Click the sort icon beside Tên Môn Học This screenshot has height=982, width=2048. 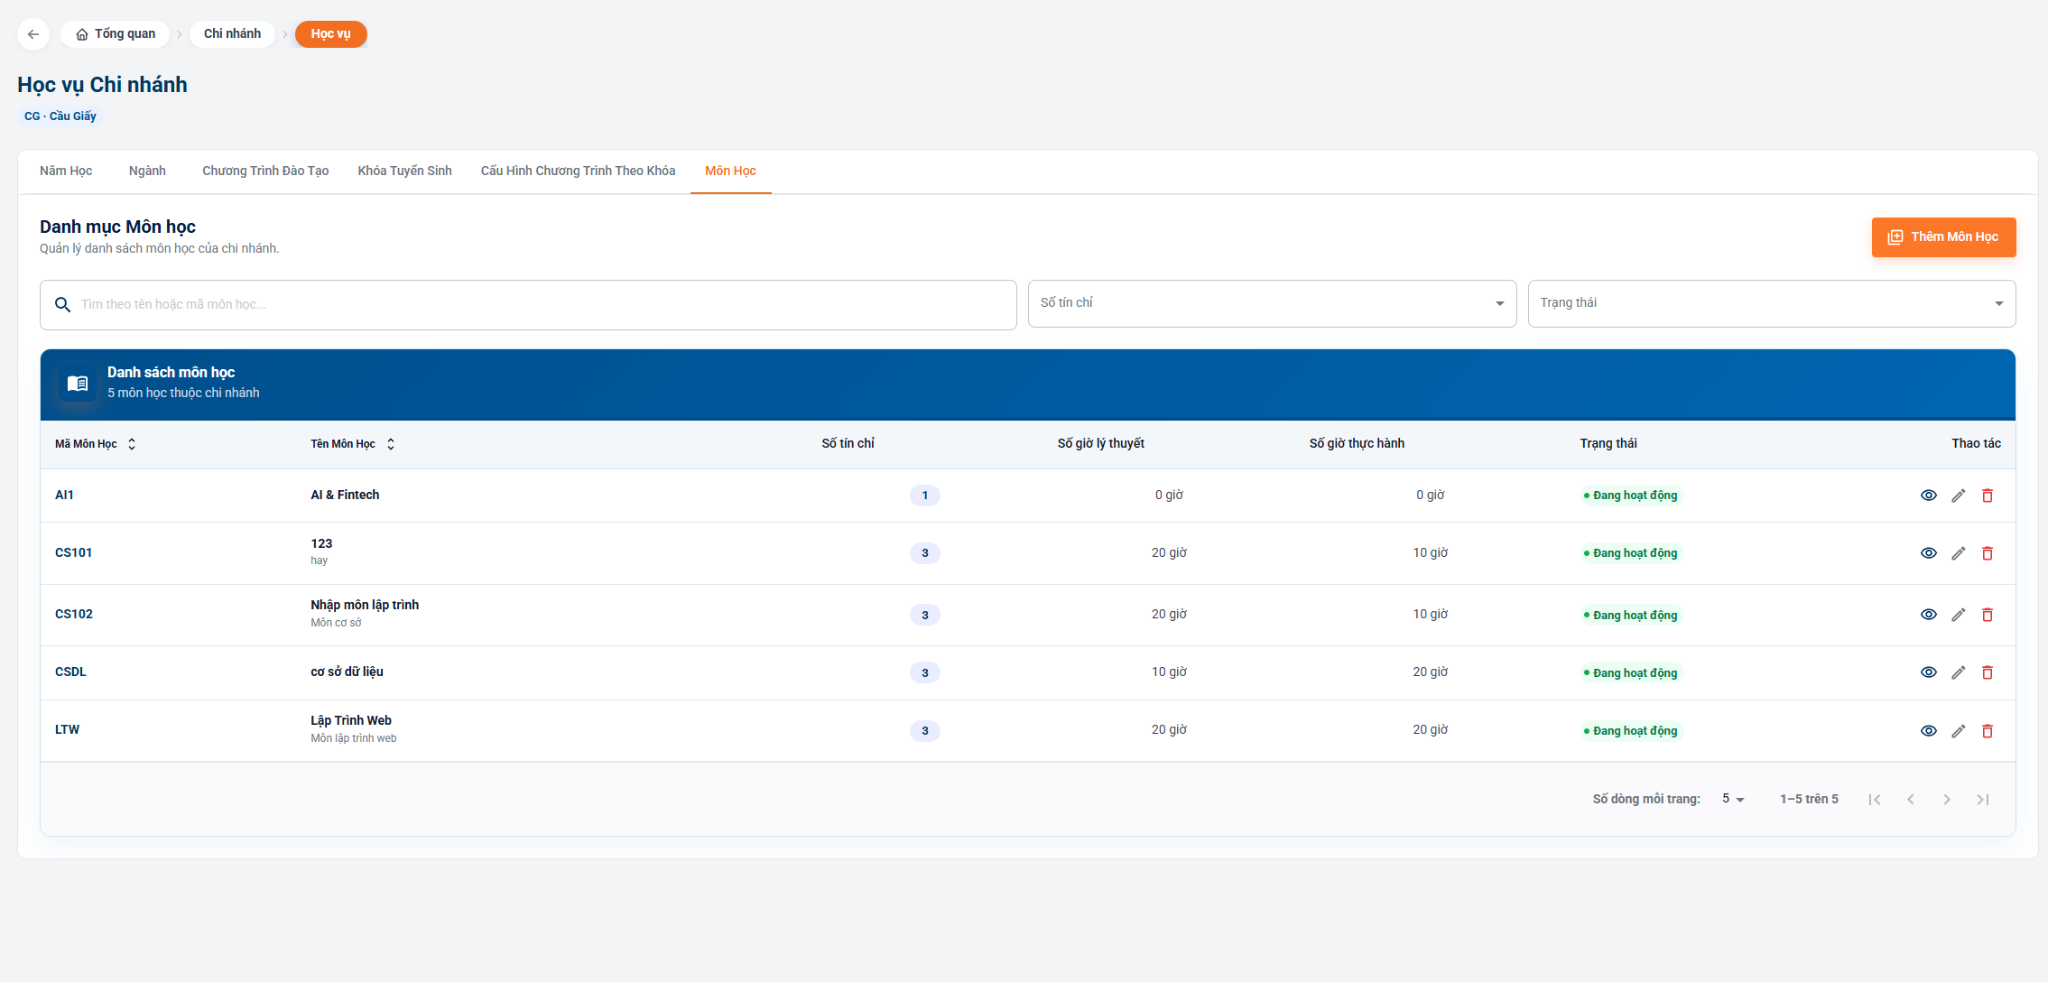[x=390, y=444]
